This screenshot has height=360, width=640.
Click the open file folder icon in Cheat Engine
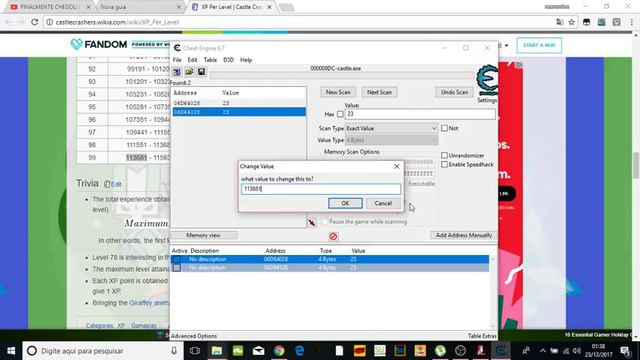point(189,72)
